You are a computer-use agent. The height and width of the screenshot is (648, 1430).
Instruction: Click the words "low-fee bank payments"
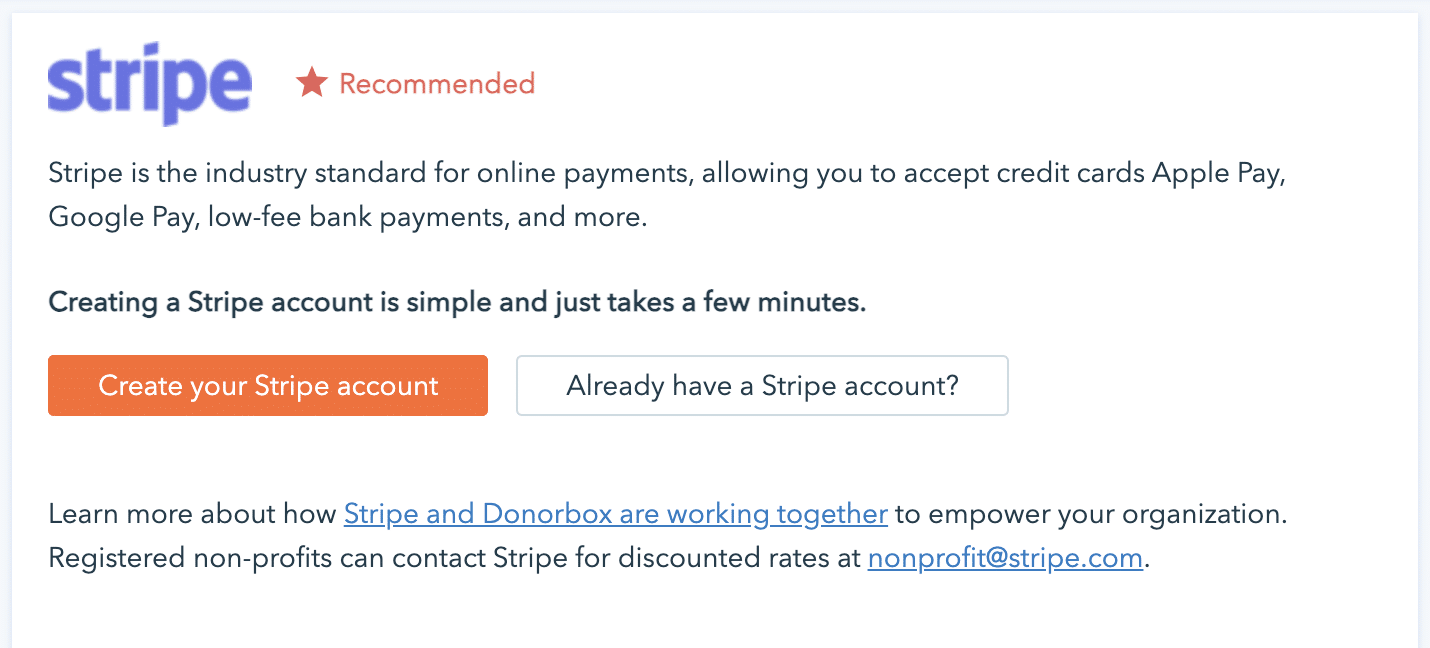coord(355,217)
